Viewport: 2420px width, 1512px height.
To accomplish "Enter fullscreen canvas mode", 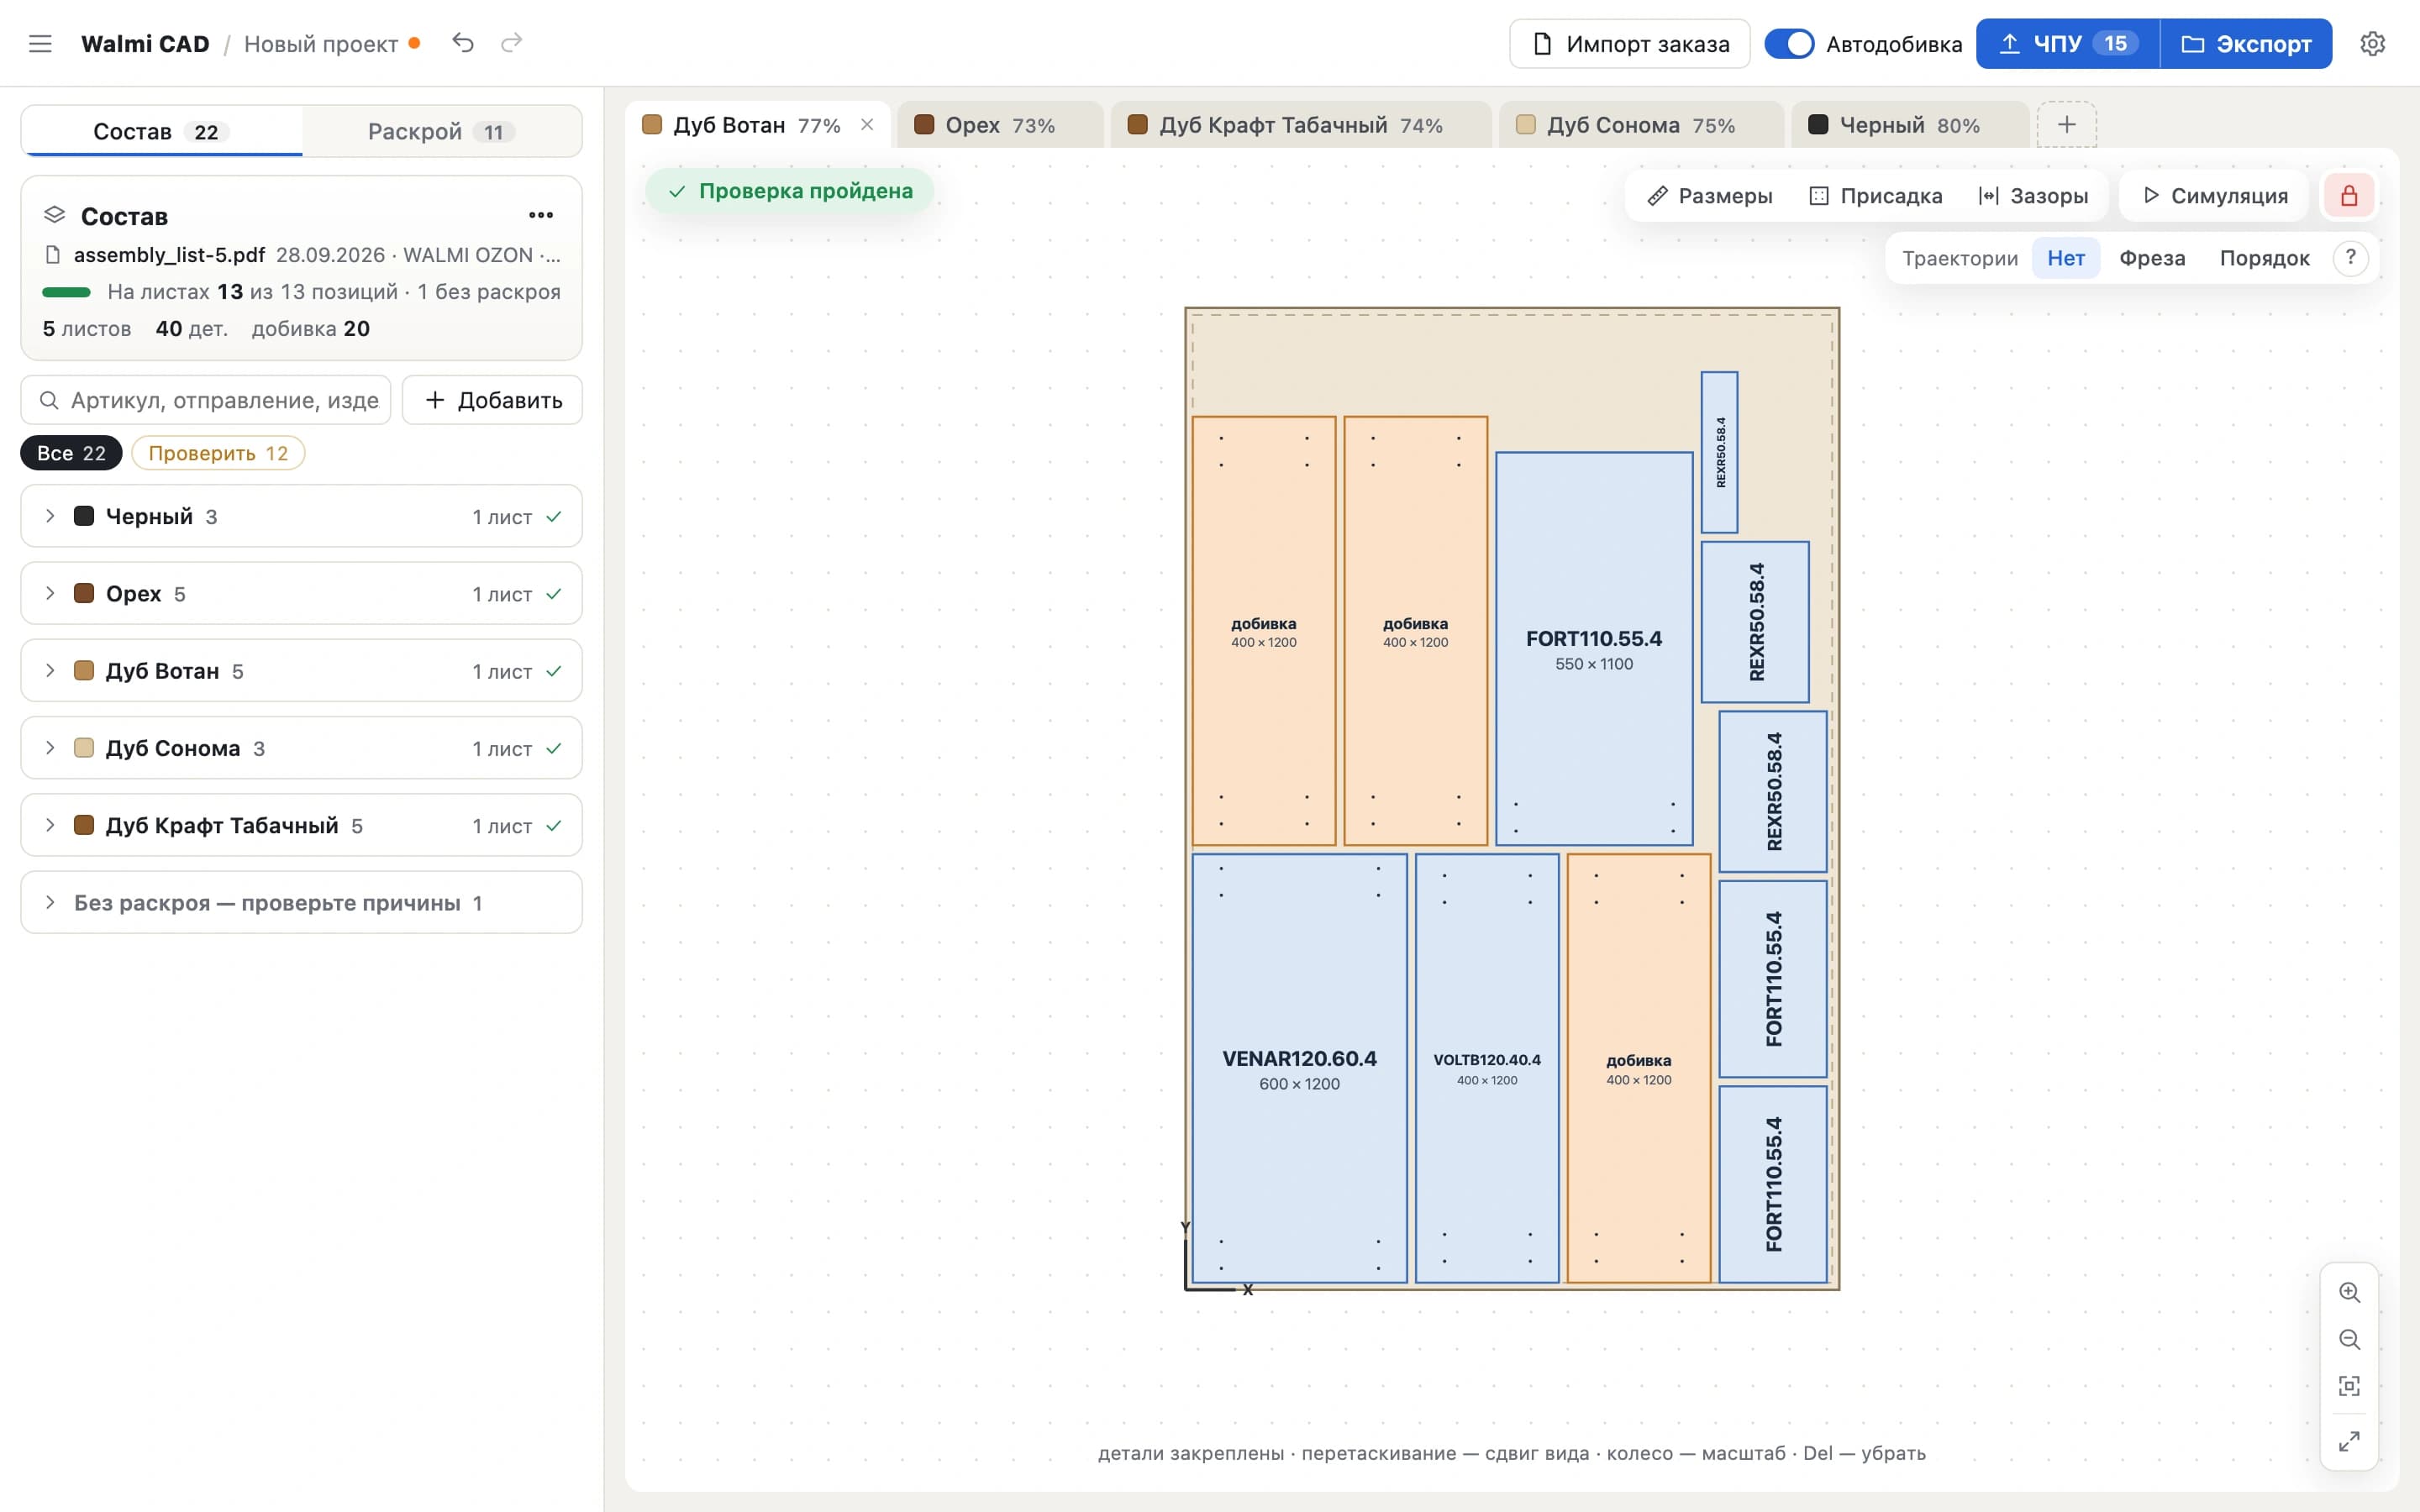I will [2349, 1441].
